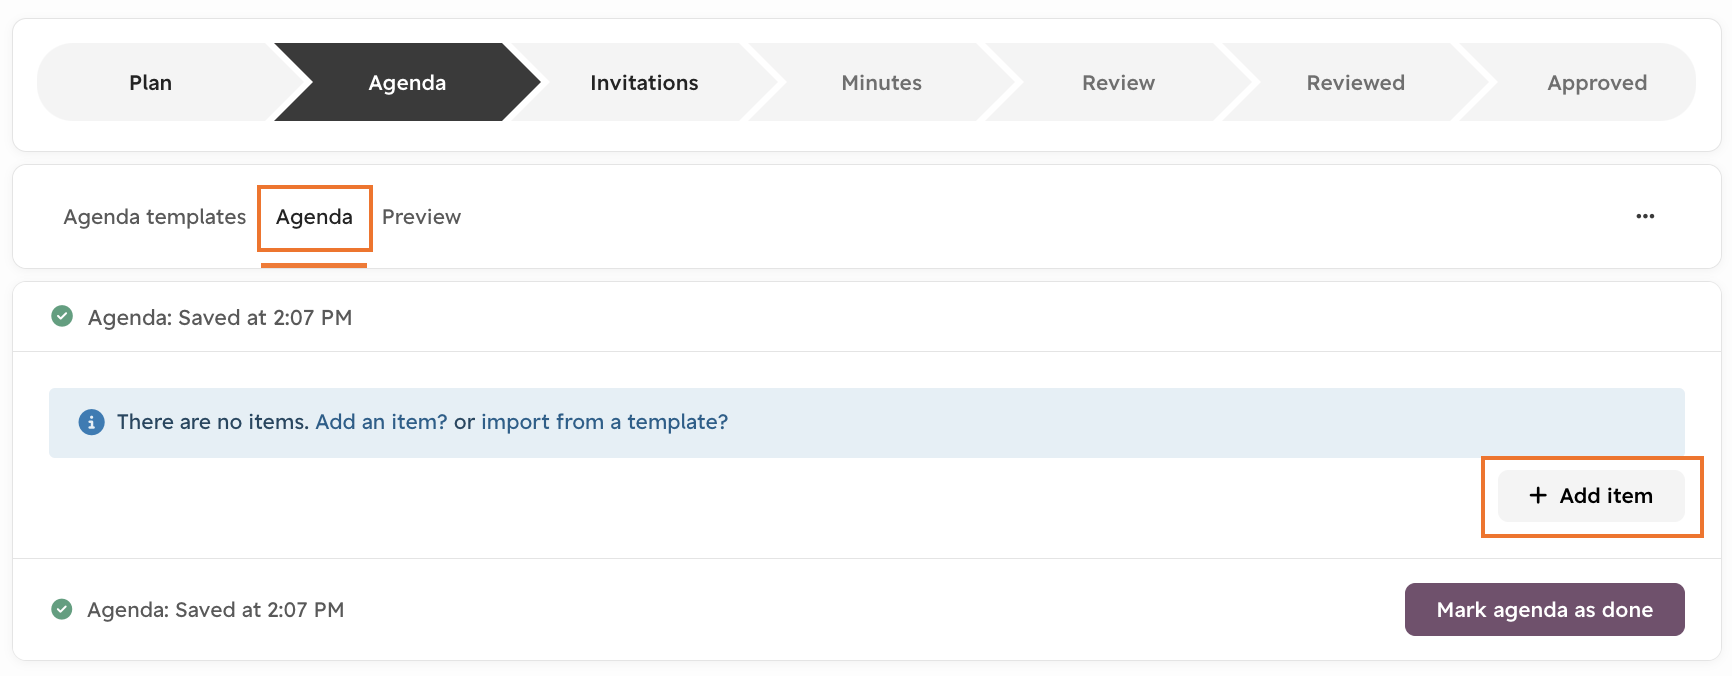
Task: Go to the Plan stage
Action: coord(151,82)
